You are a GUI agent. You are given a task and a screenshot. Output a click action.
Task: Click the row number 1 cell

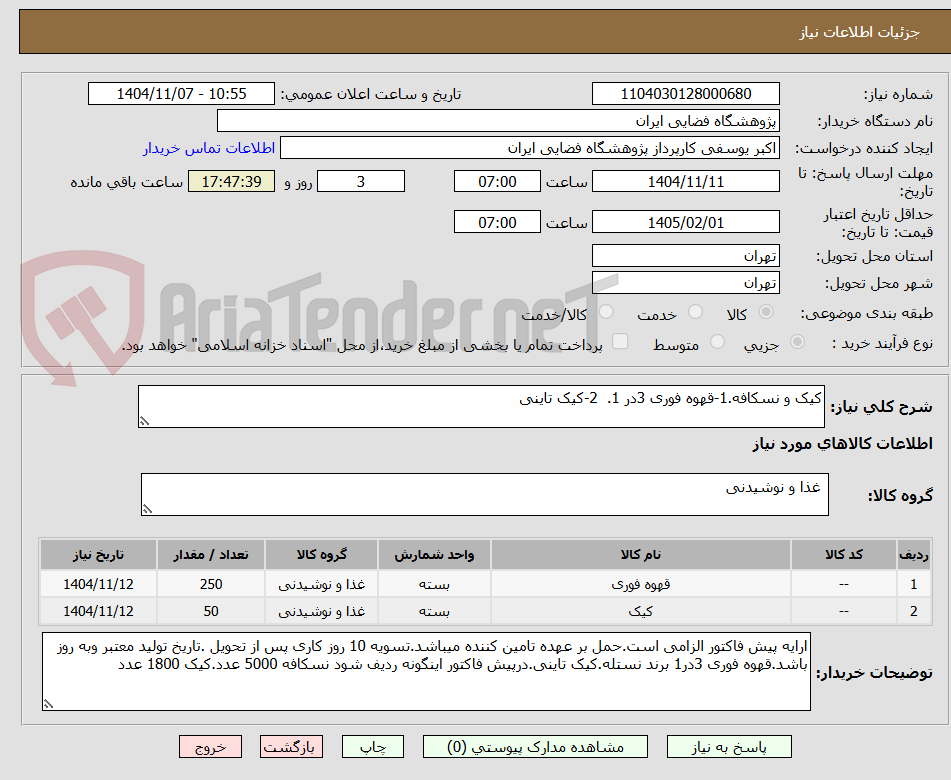pos(913,584)
